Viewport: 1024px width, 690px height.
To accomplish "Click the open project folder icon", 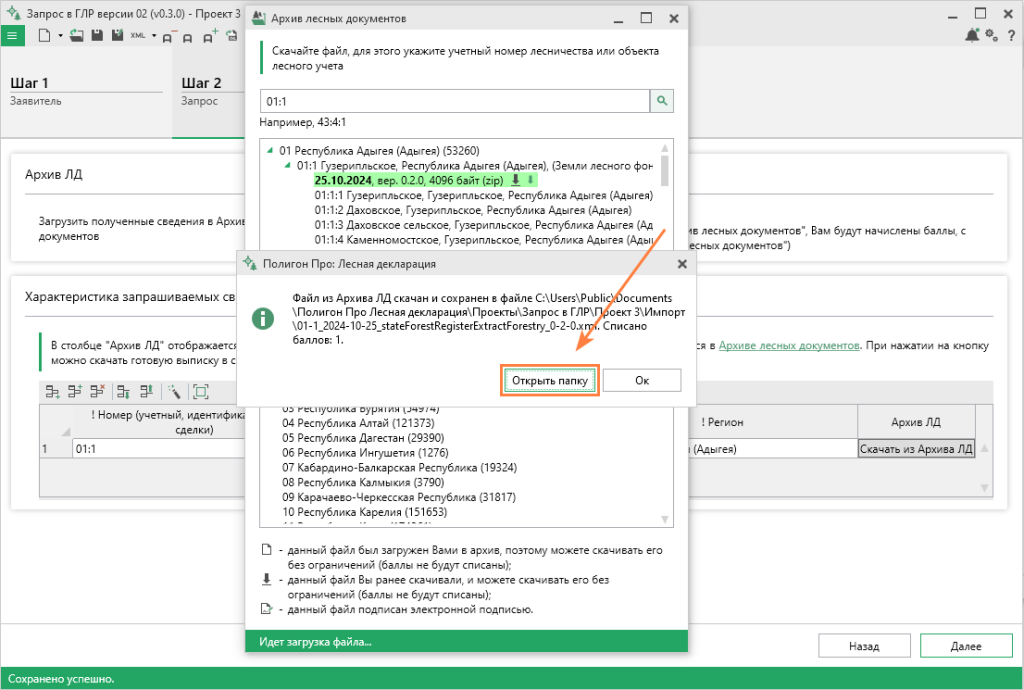I will click(x=77, y=35).
